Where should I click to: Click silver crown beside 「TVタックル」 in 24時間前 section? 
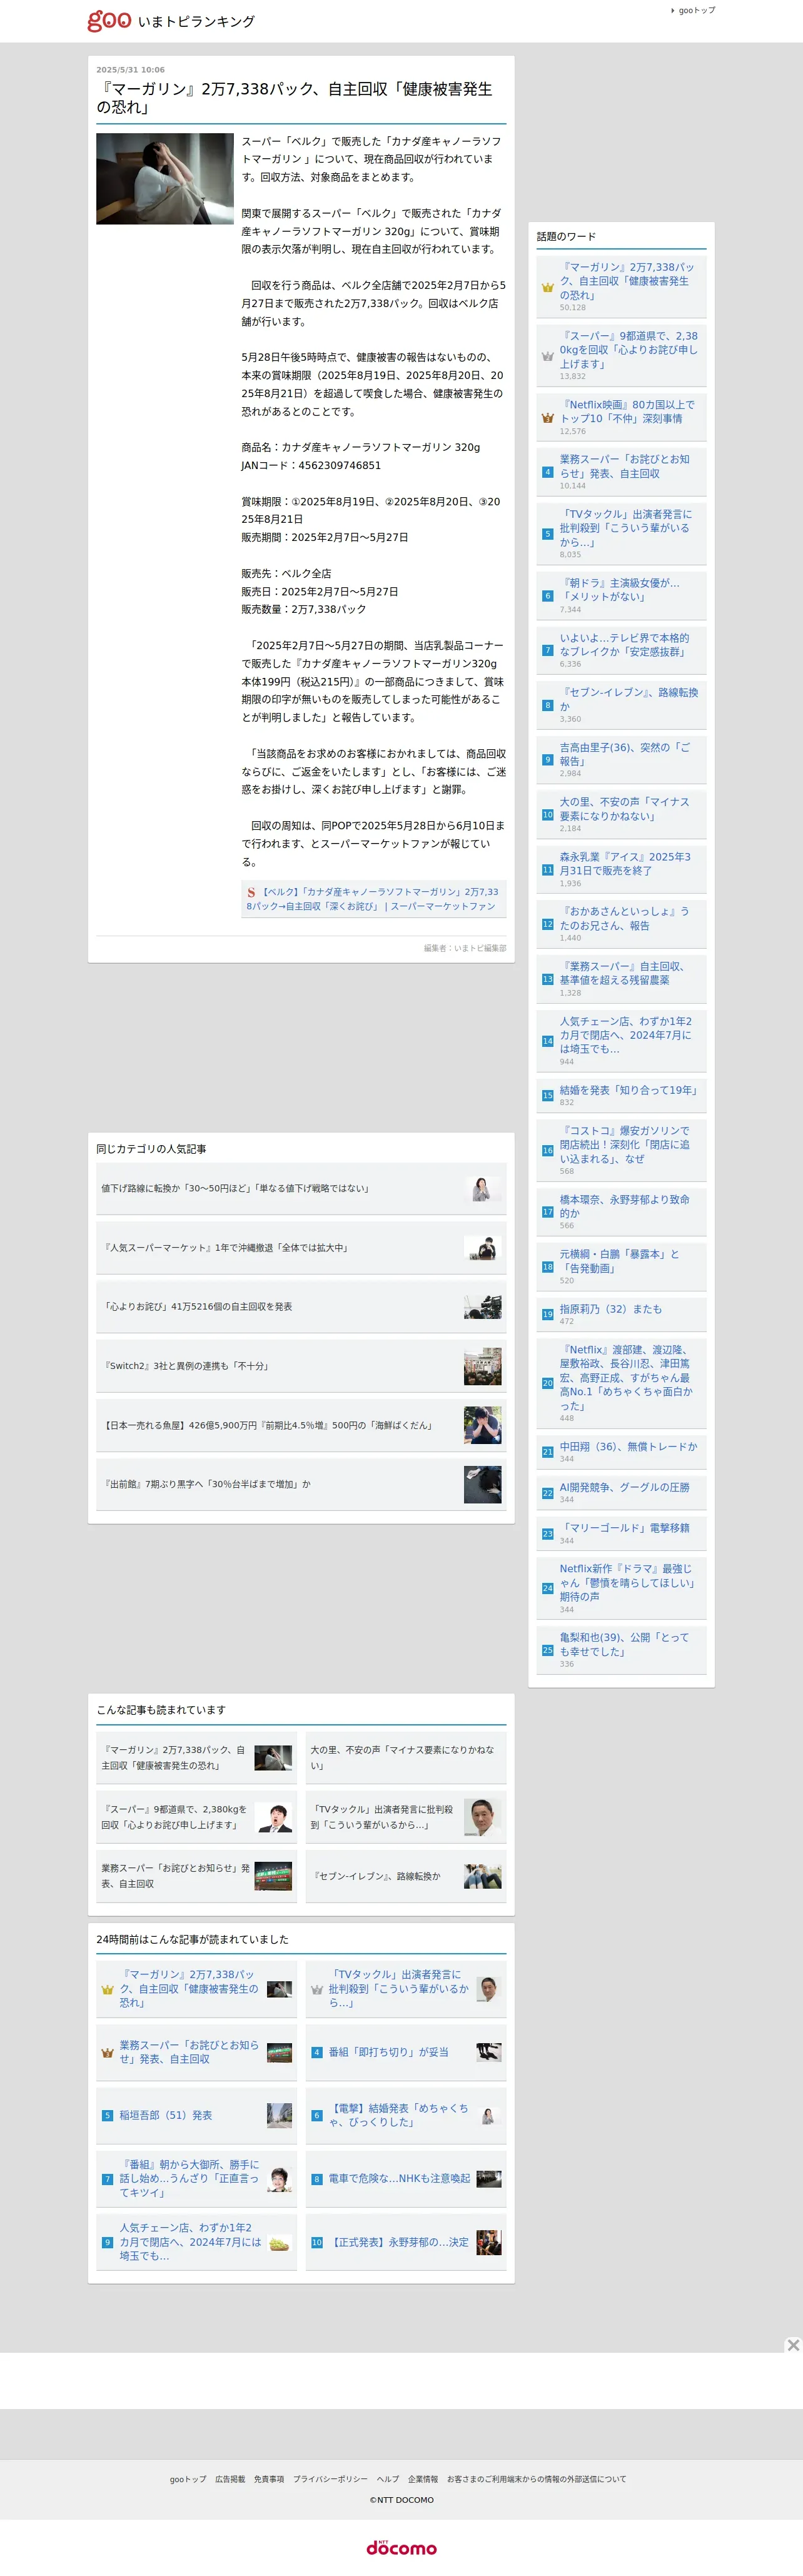[316, 1990]
